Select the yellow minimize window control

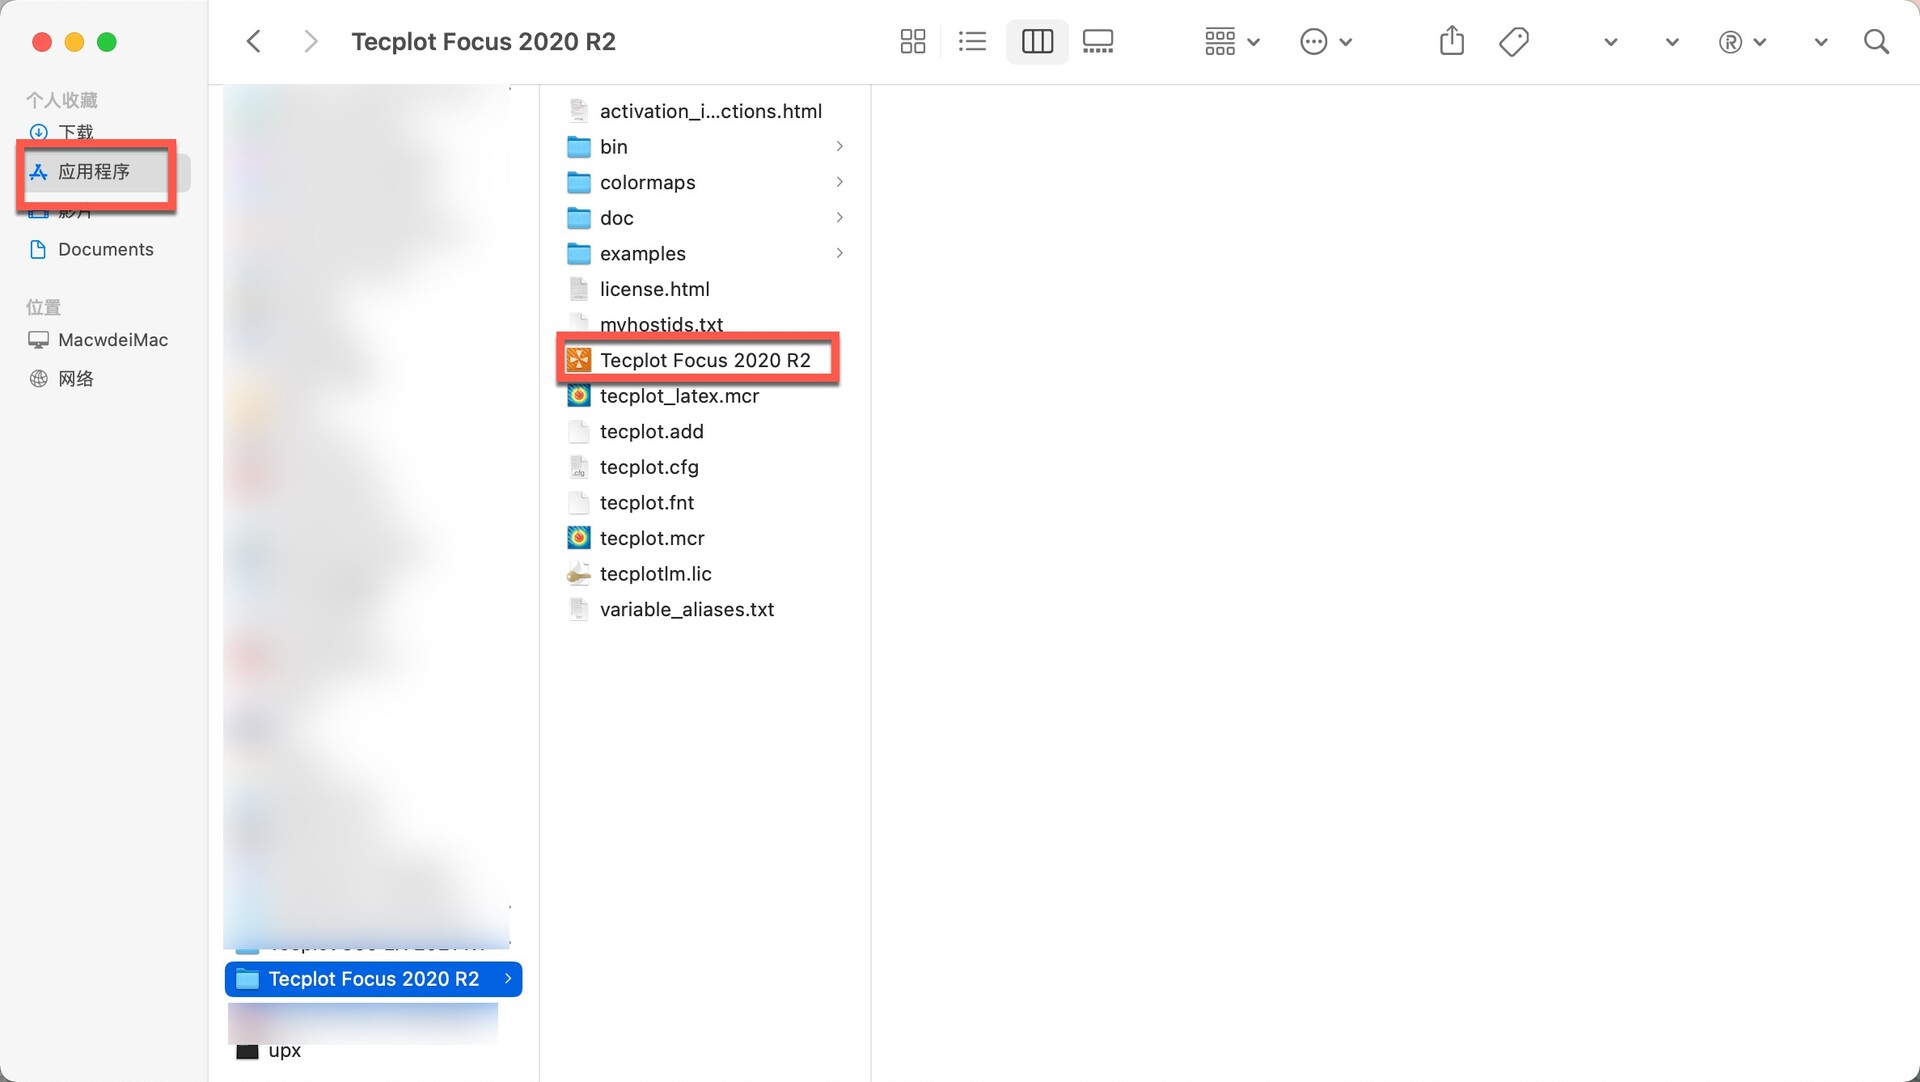[x=74, y=42]
